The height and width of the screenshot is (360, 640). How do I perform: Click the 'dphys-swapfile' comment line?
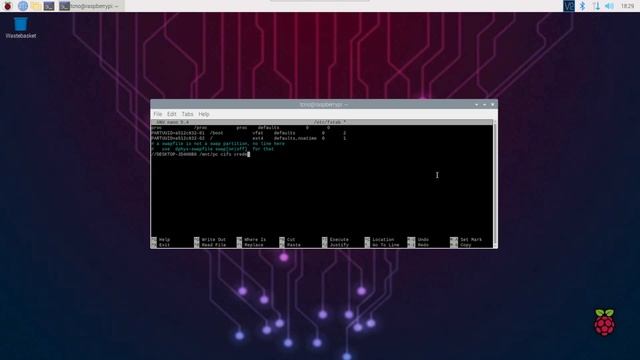click(x=213, y=149)
